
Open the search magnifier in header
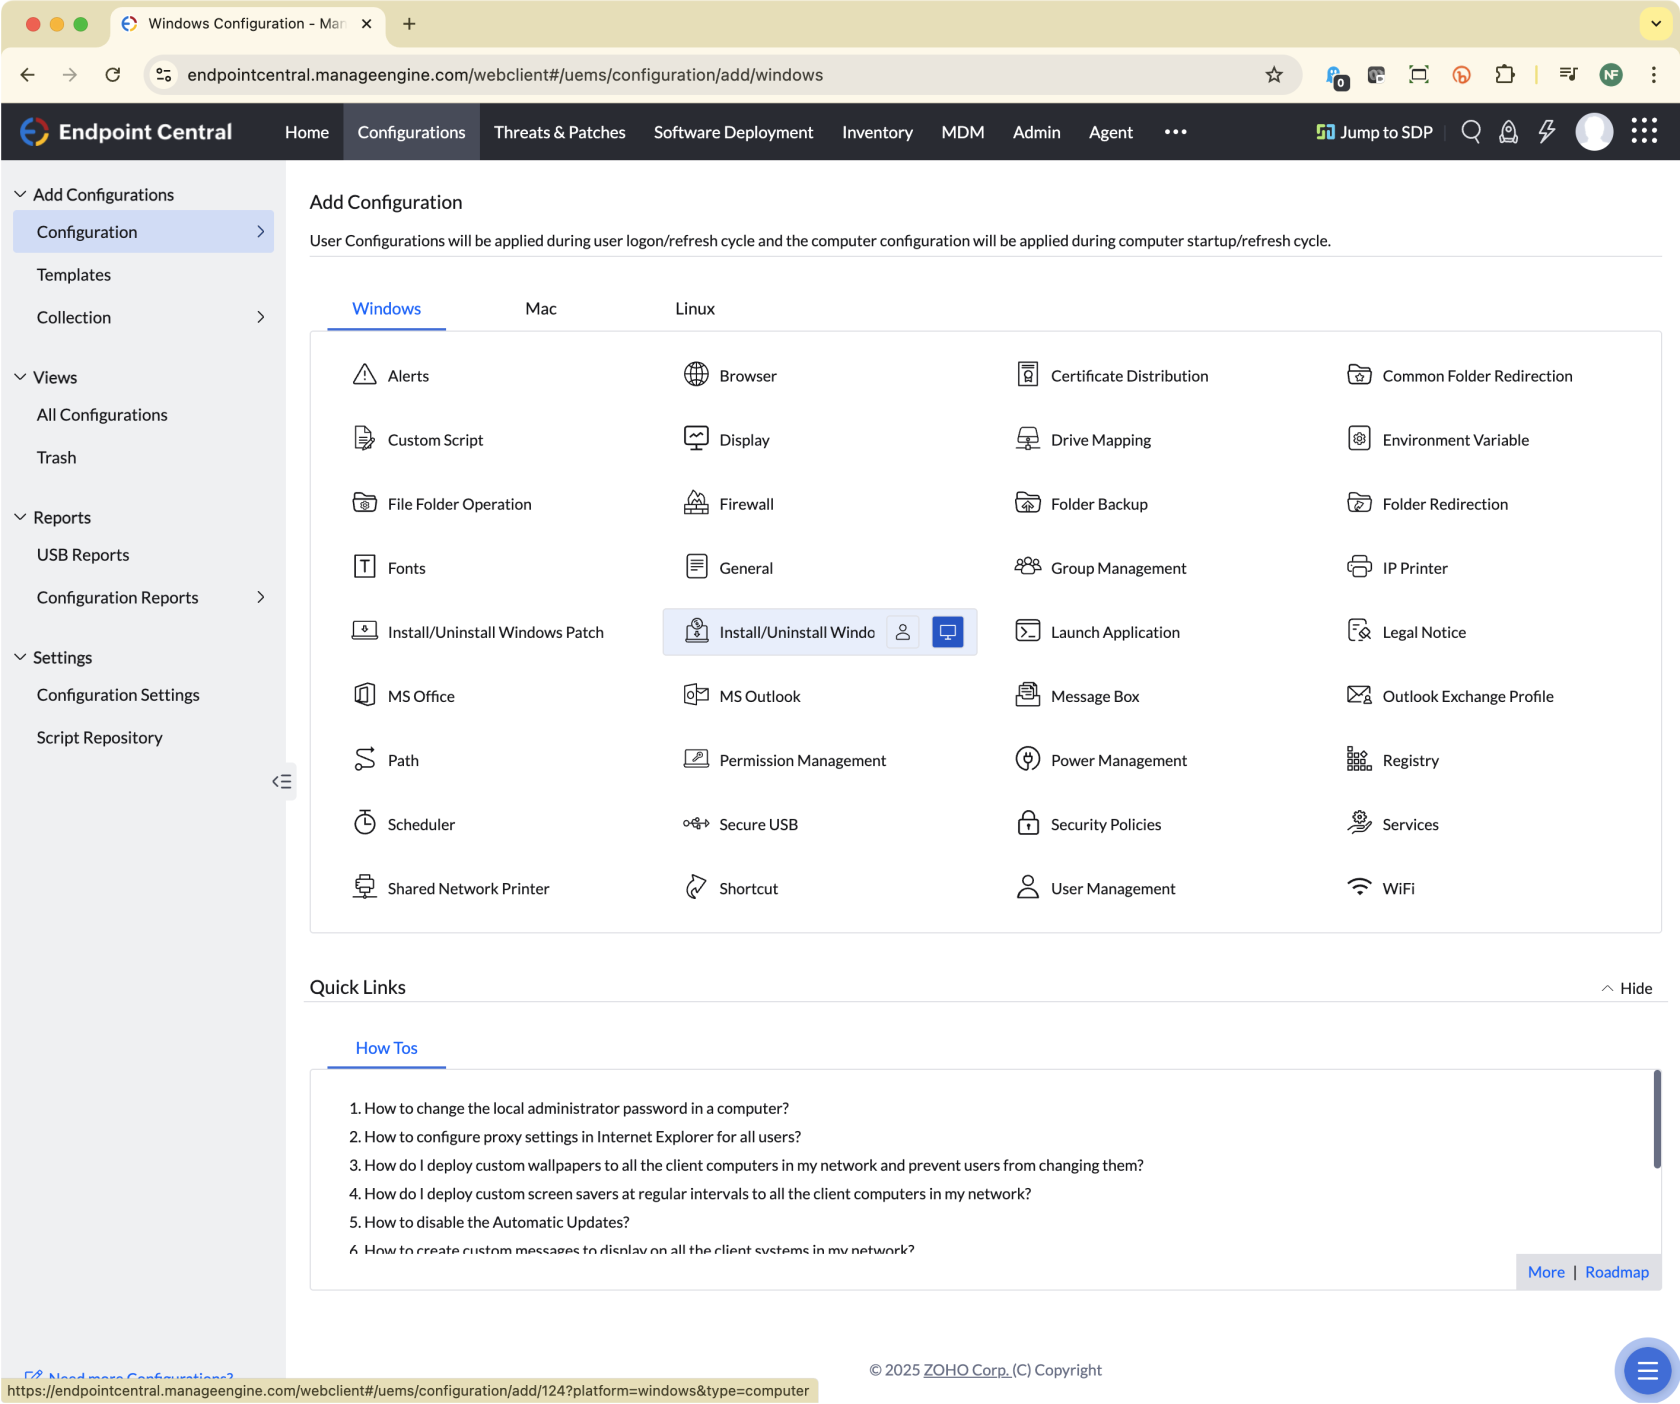[x=1471, y=132]
